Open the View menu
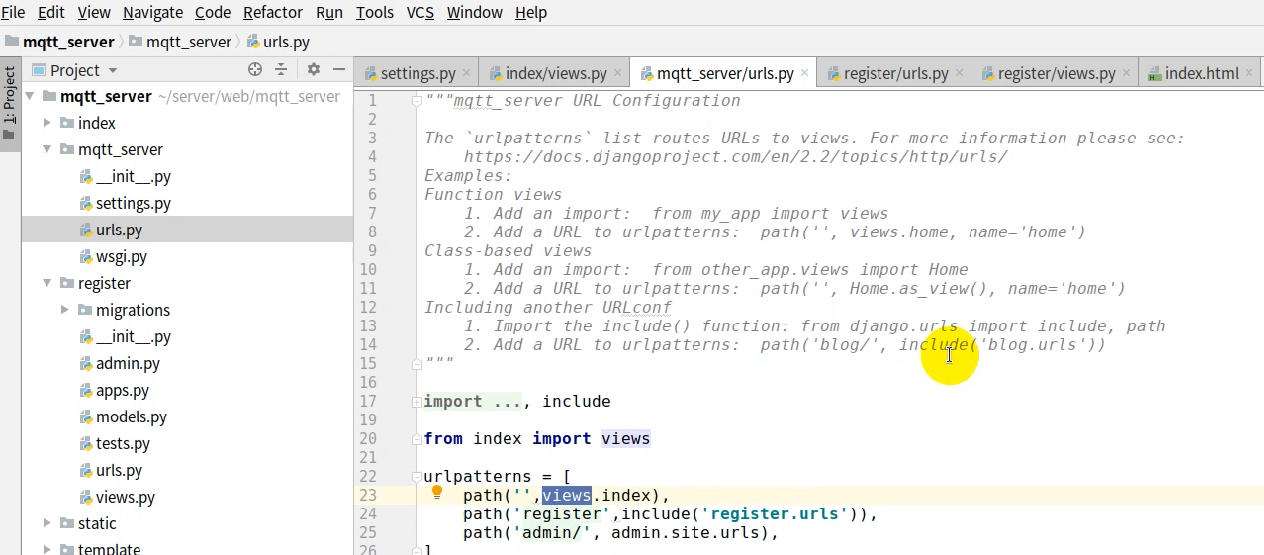 click(x=94, y=12)
